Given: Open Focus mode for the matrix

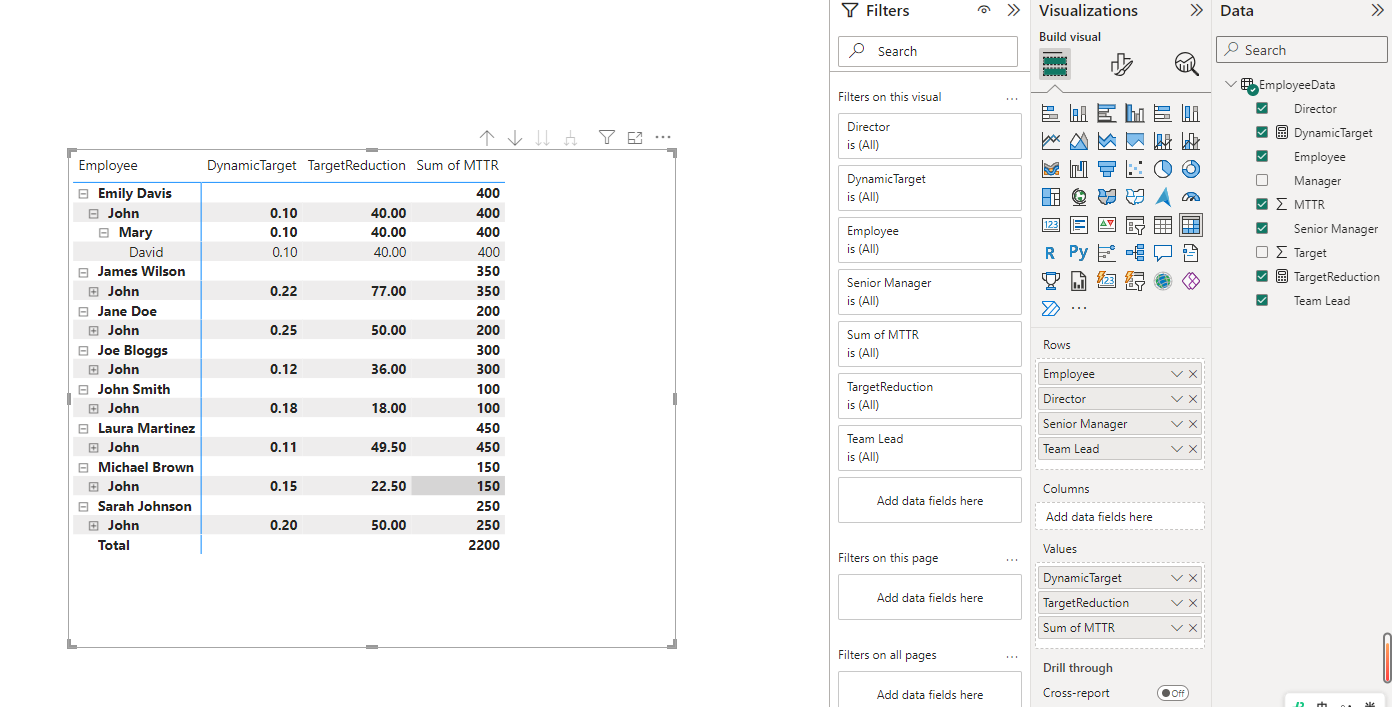Looking at the screenshot, I should (635, 138).
